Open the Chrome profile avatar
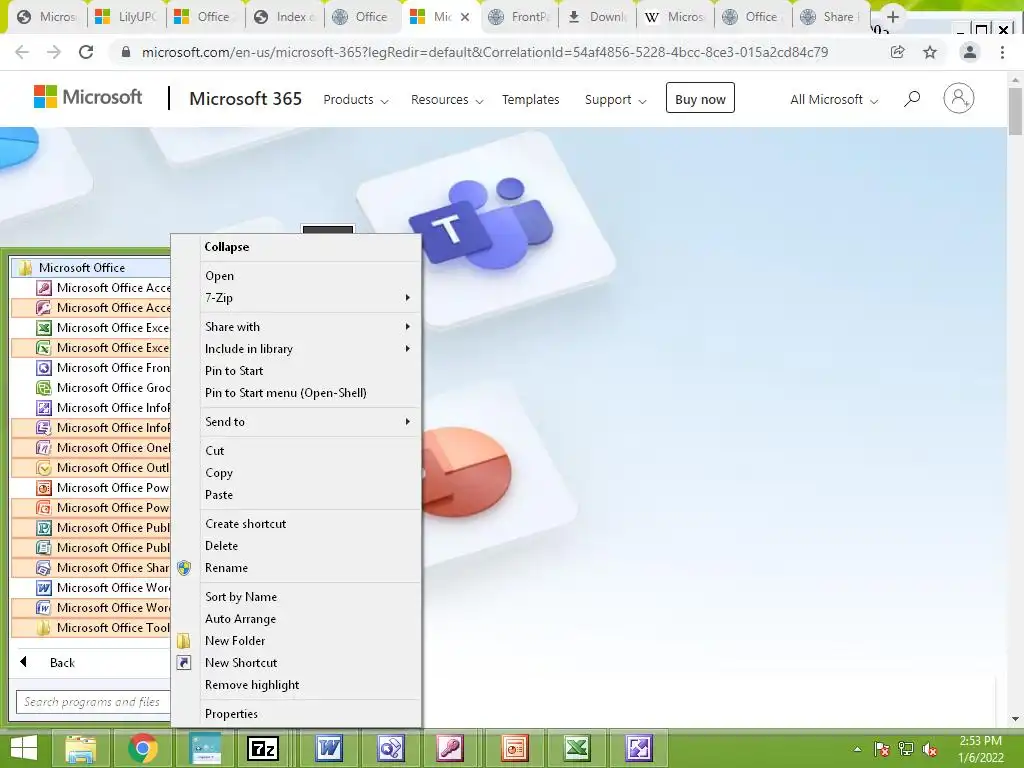Image resolution: width=1024 pixels, height=768 pixels. 970,52
